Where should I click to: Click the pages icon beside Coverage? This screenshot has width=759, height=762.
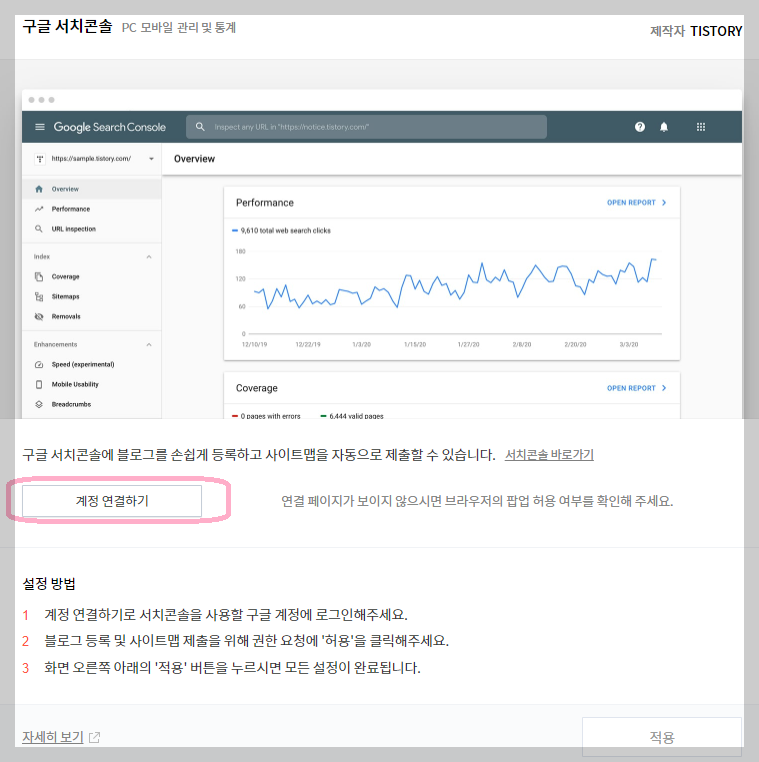point(39,277)
